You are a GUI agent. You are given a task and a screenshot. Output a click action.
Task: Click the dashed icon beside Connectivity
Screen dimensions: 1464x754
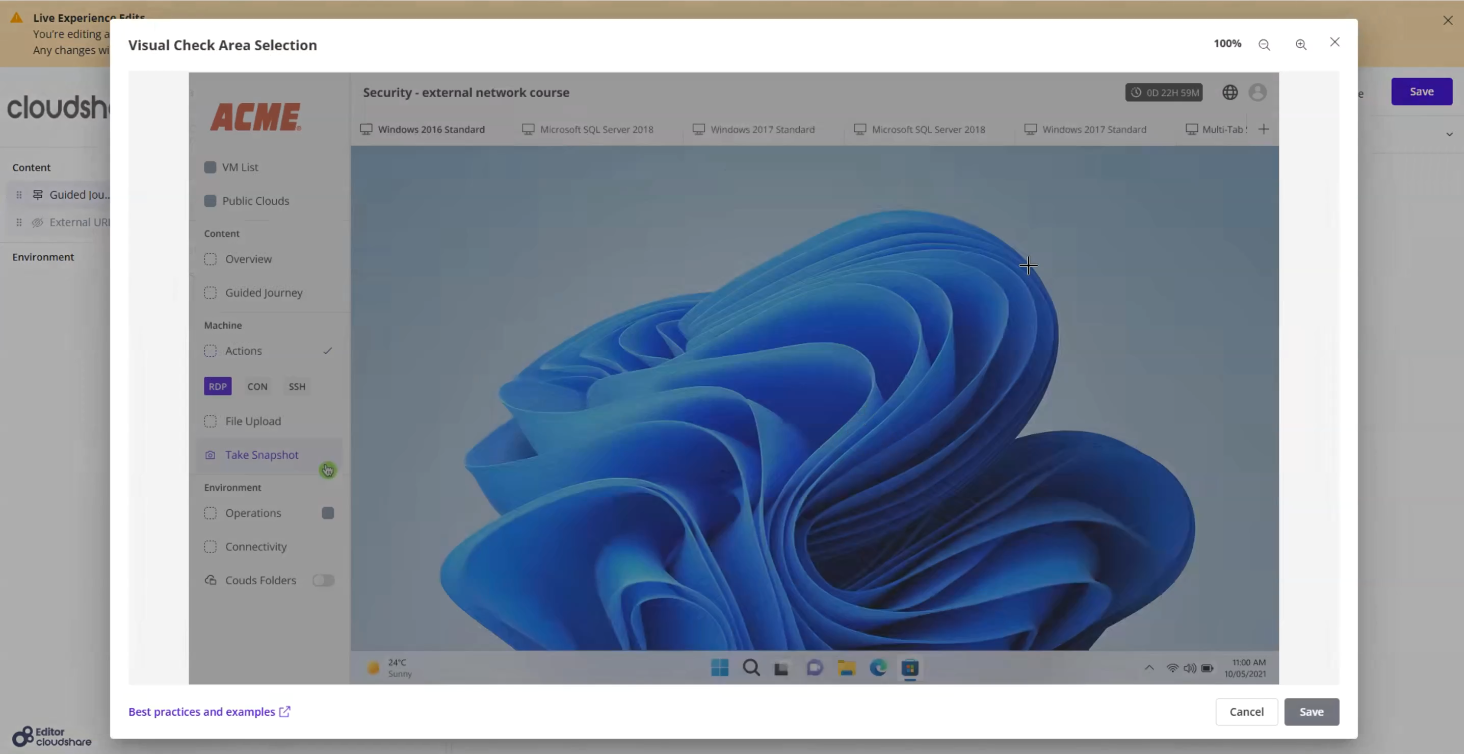210,547
